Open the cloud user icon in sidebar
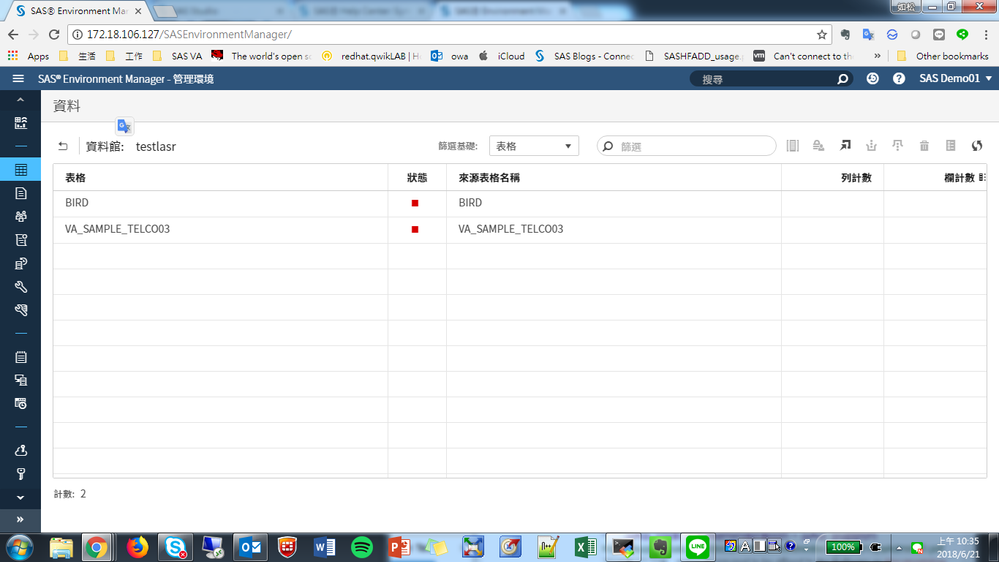The height and width of the screenshot is (562, 999). 20,450
